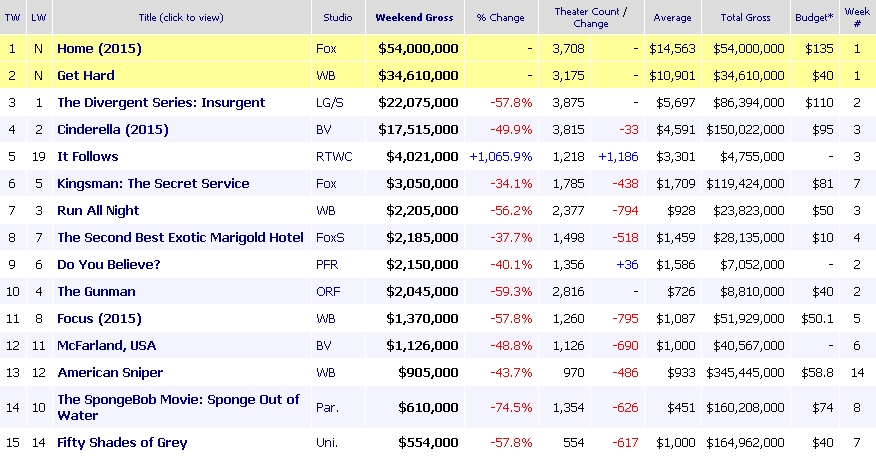Sort by the Studio column header

tap(338, 17)
